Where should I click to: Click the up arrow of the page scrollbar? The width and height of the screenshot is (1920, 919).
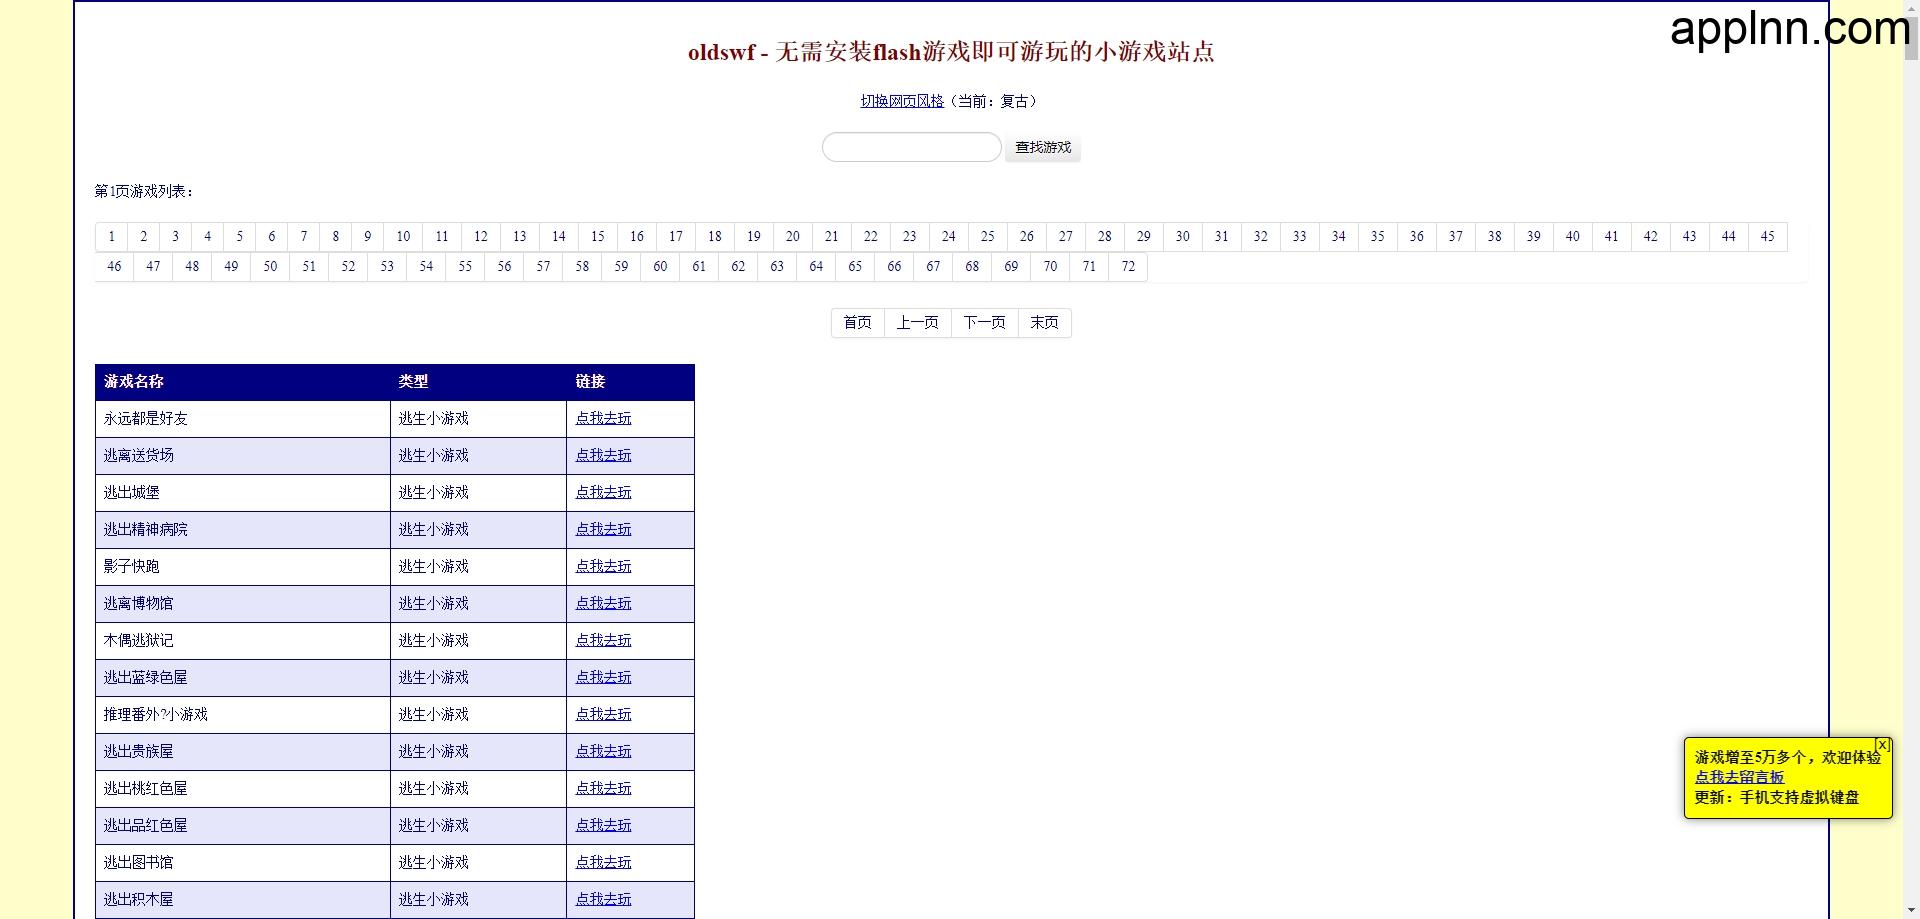[1910, 8]
